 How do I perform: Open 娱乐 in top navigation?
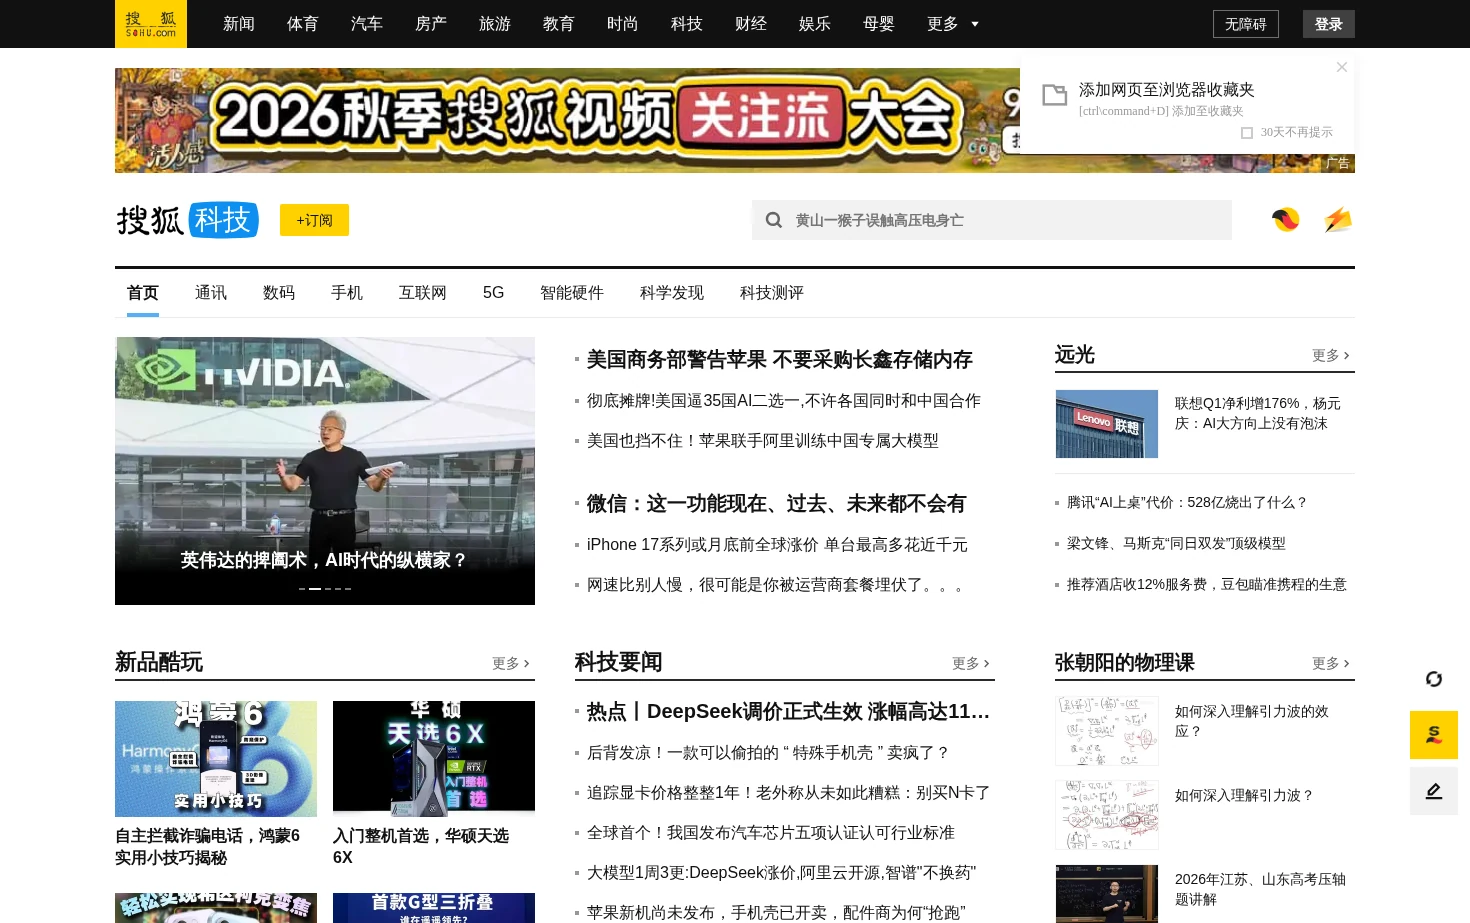click(815, 24)
